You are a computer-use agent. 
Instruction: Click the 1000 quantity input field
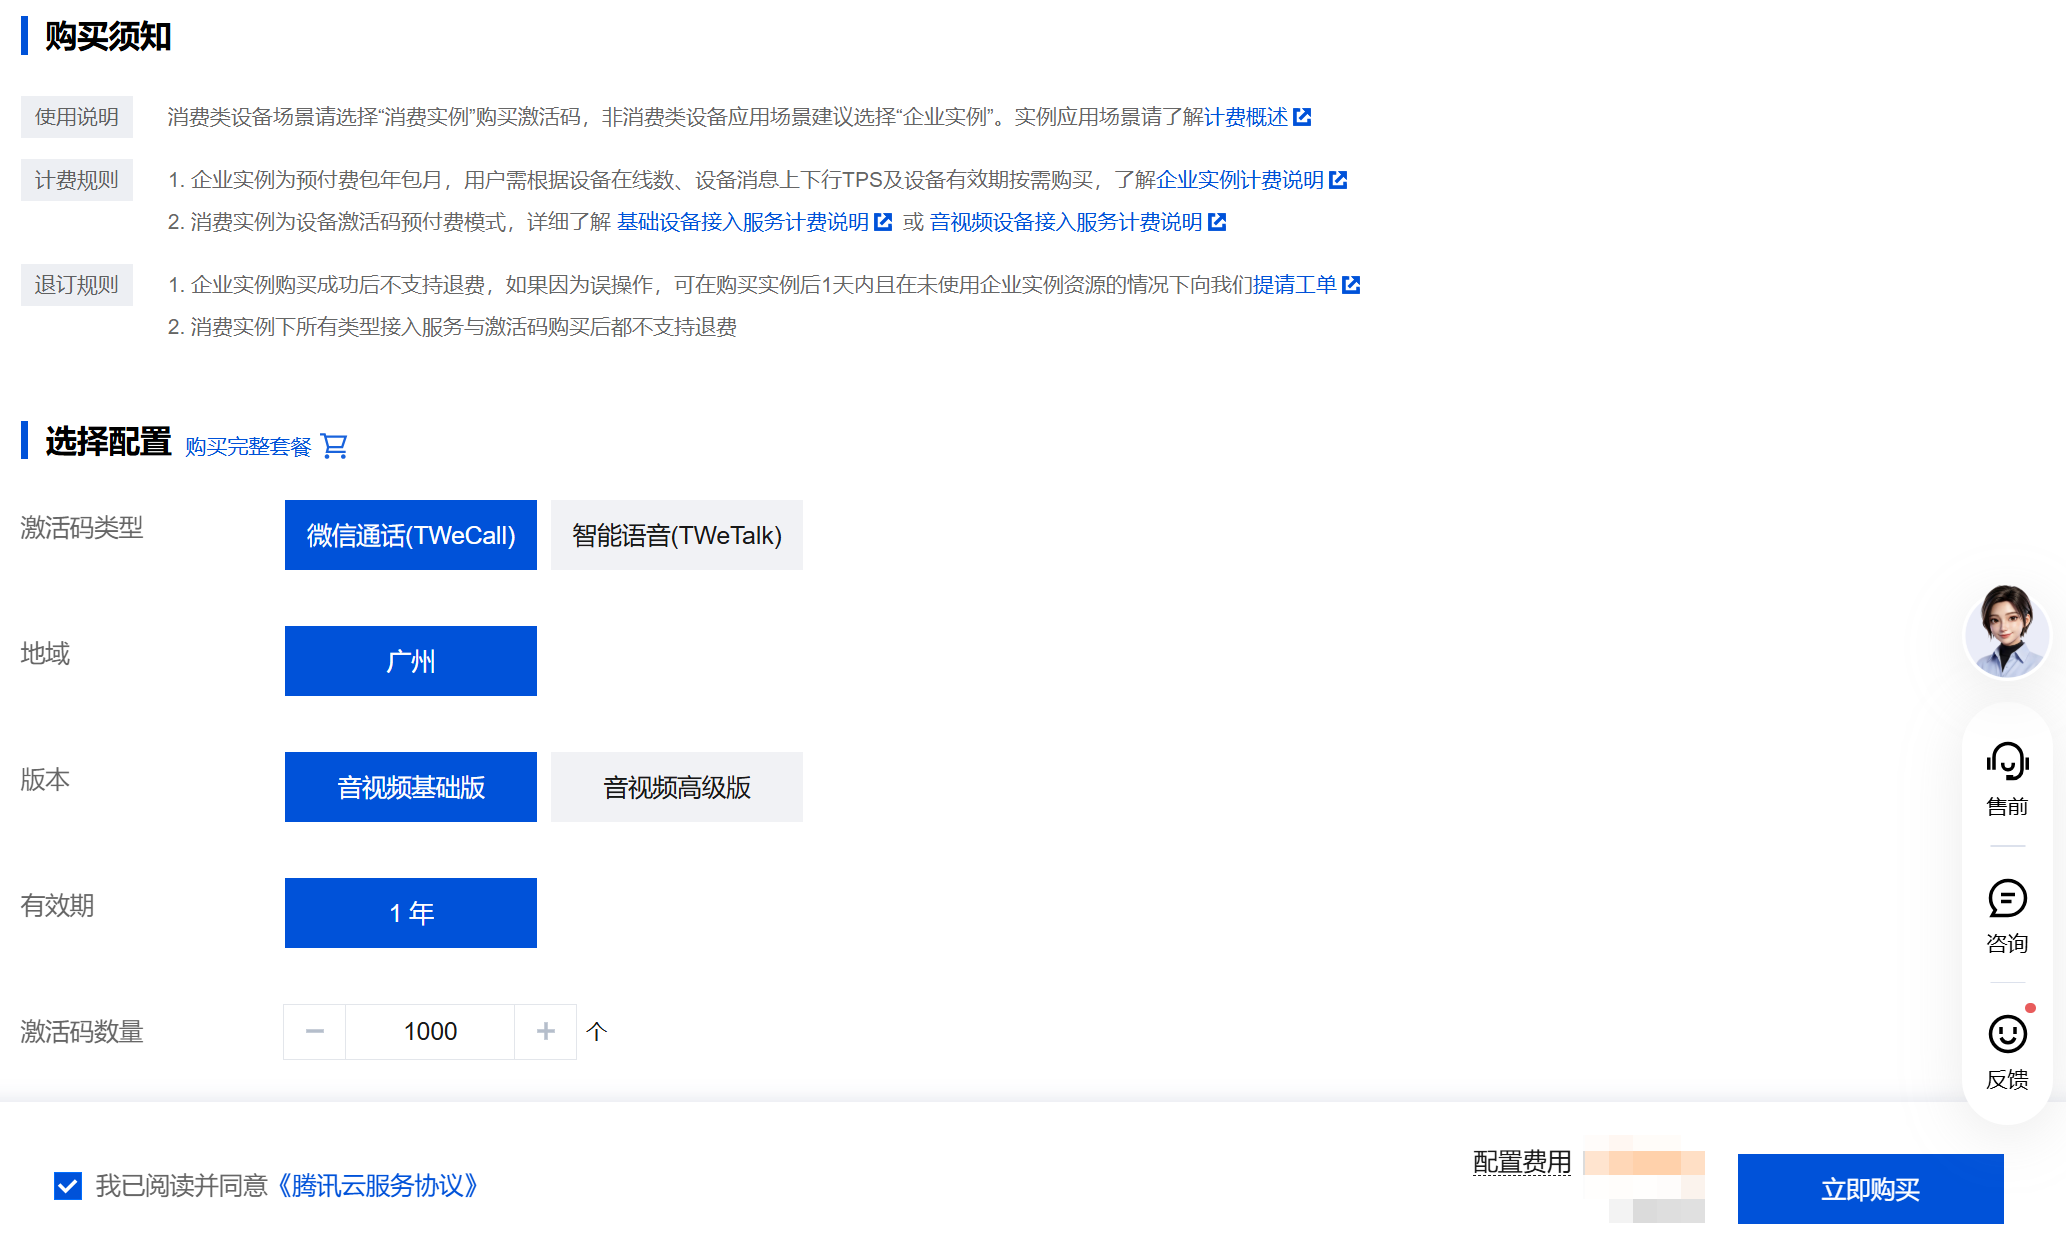(x=430, y=1031)
